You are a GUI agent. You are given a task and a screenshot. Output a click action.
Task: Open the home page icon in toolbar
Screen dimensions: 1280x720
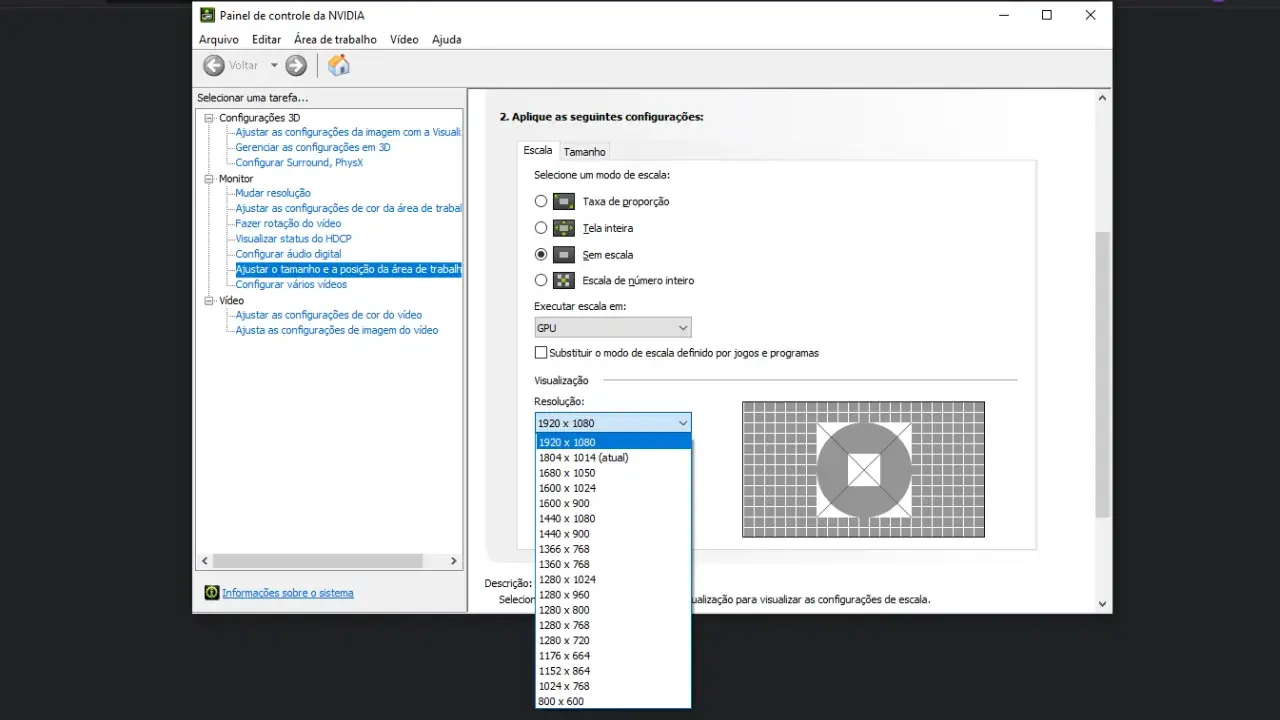[339, 65]
